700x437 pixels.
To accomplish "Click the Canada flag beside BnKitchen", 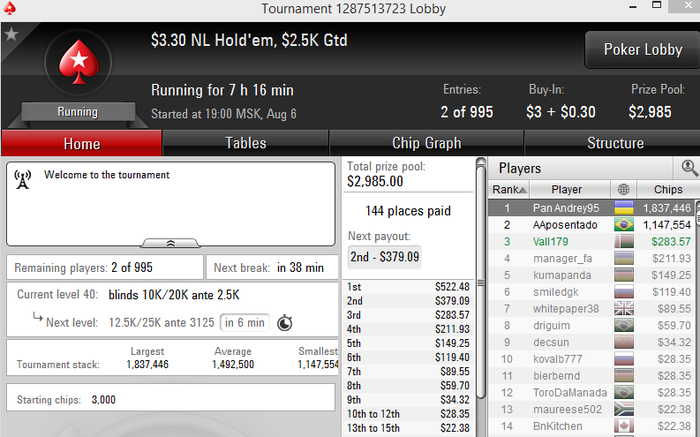I will click(x=624, y=426).
